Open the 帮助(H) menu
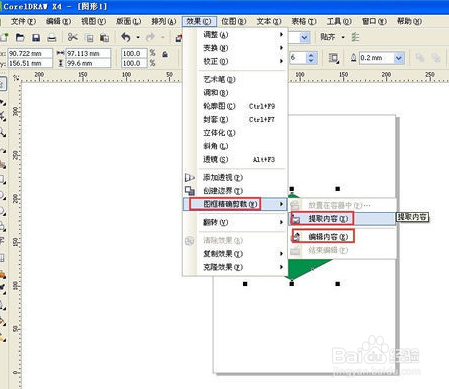The height and width of the screenshot is (389, 449). 409,21
